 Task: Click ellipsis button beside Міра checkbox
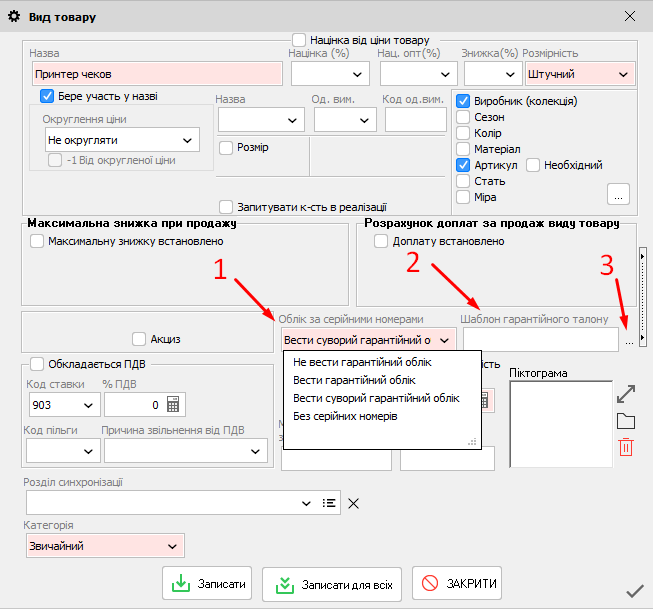tap(619, 193)
